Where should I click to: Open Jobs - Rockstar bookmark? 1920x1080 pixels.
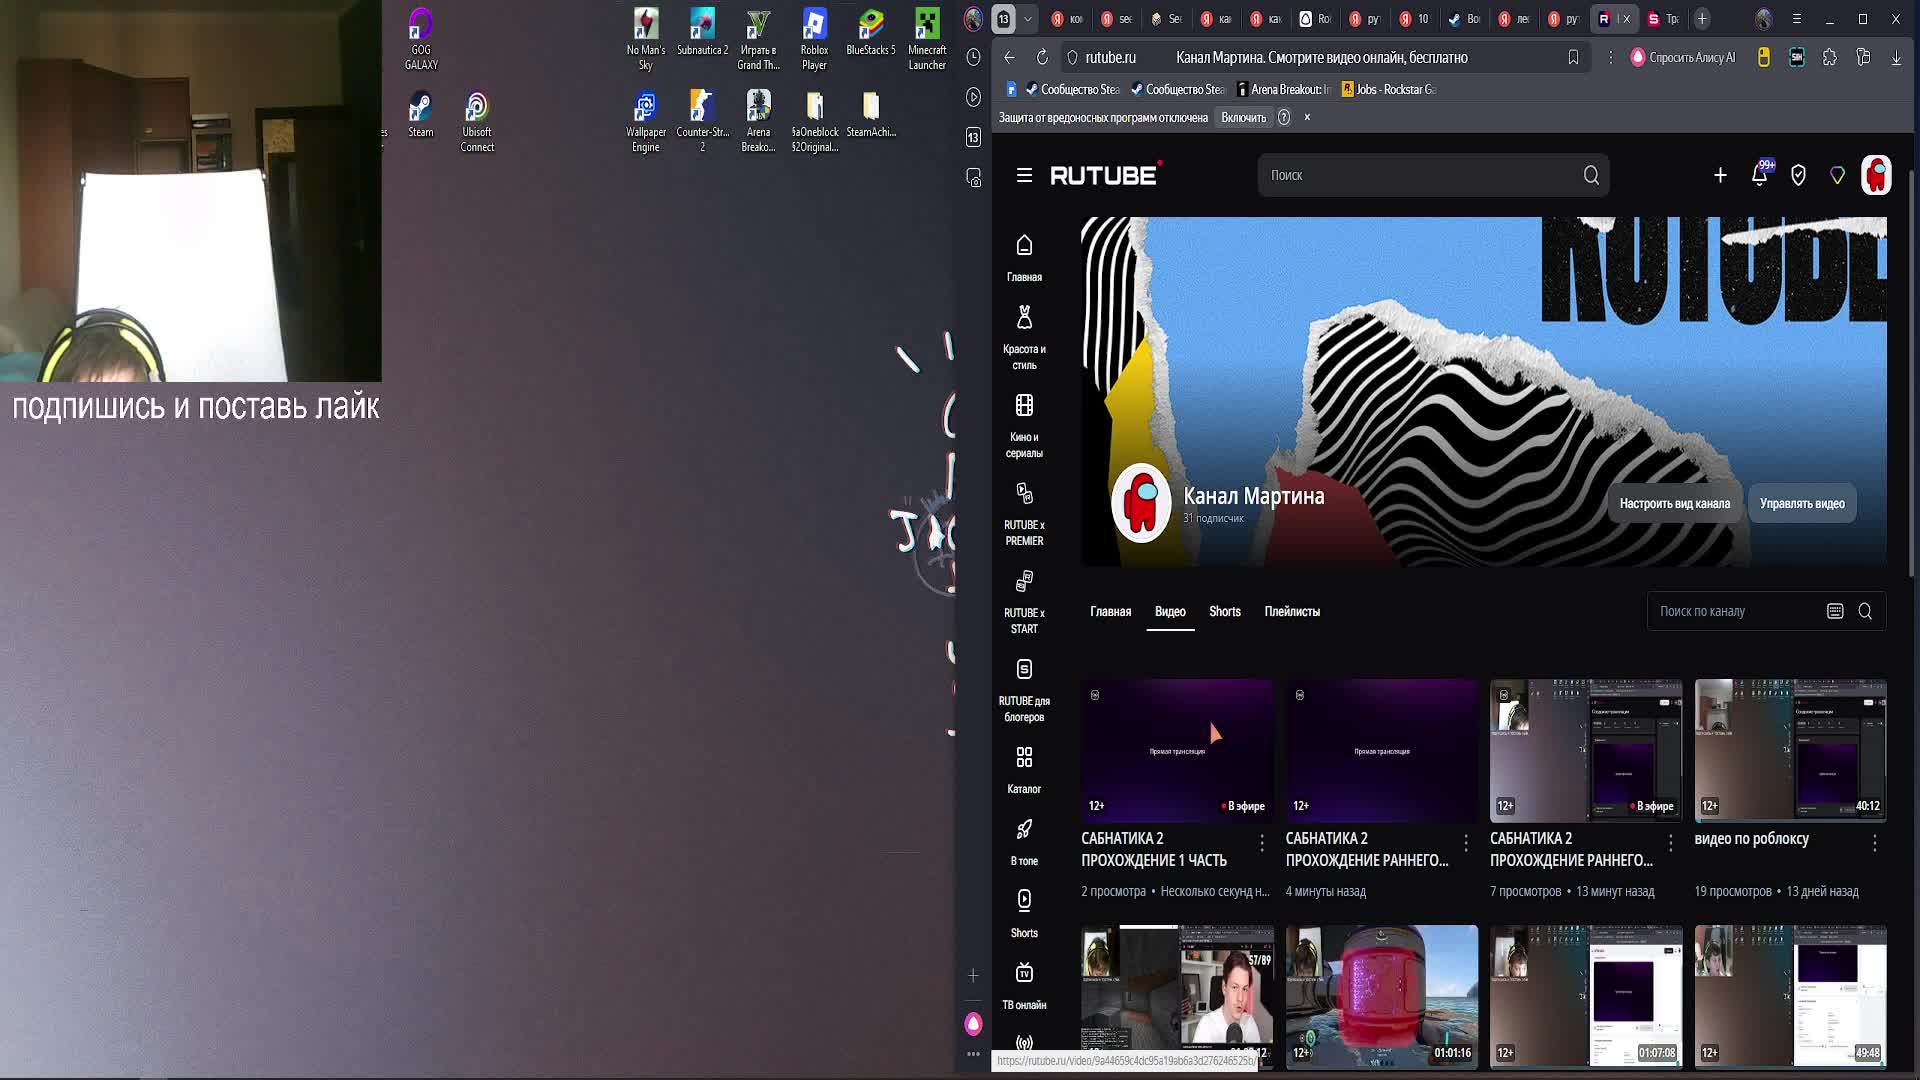[x=1389, y=90]
